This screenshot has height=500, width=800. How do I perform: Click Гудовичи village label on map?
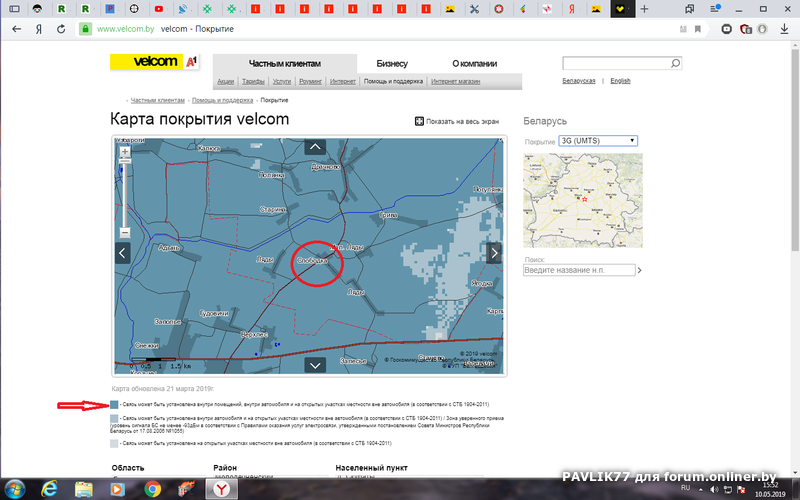point(214,313)
